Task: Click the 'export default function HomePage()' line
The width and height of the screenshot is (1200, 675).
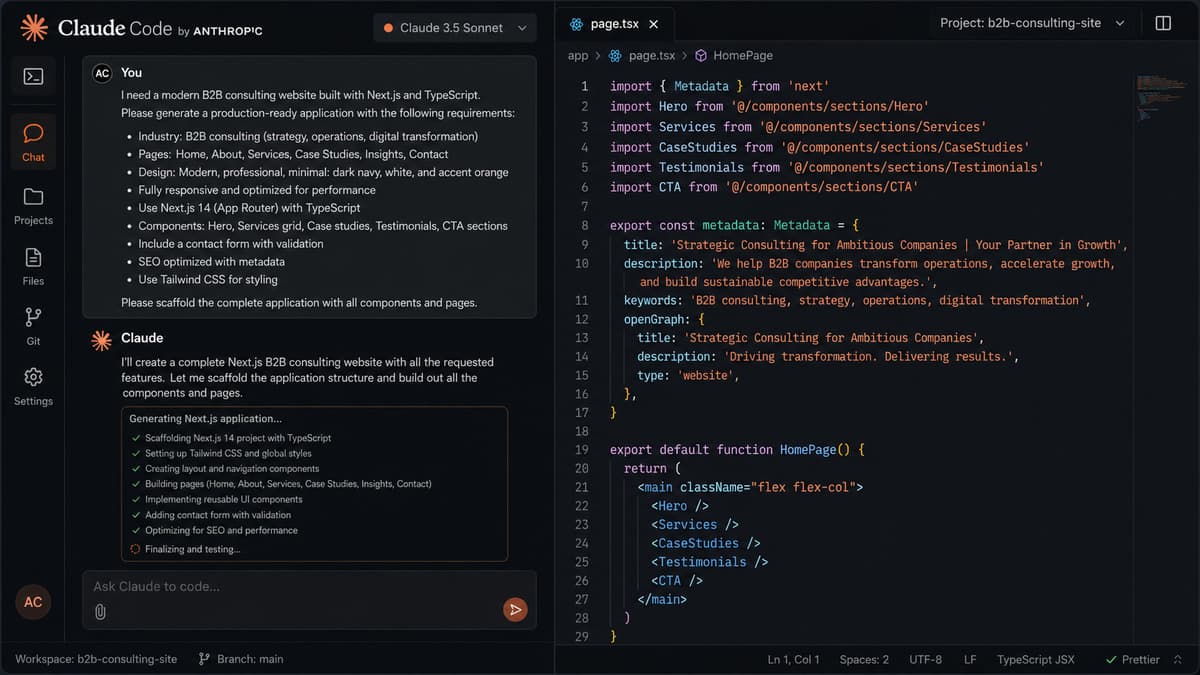Action: 737,450
